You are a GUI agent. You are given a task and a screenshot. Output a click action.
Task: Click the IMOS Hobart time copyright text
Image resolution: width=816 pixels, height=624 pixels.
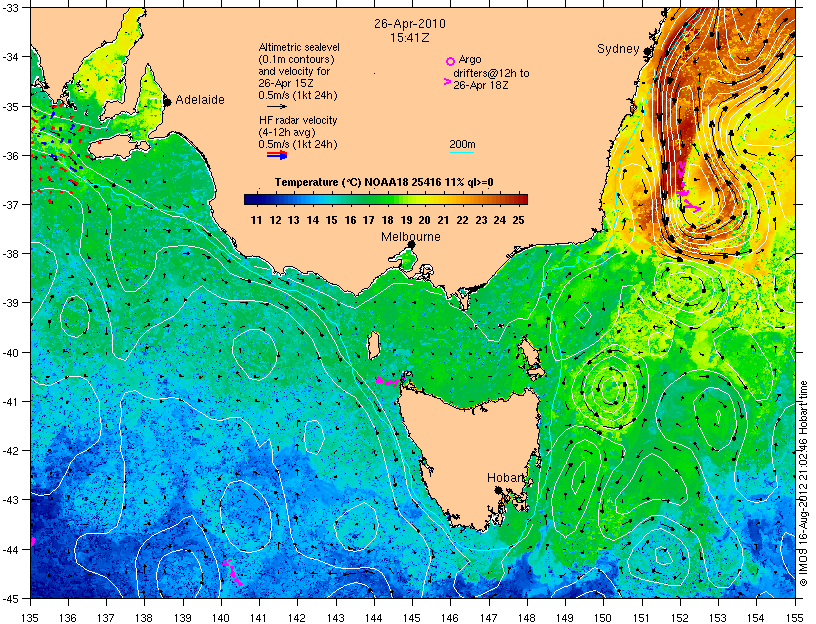point(803,484)
